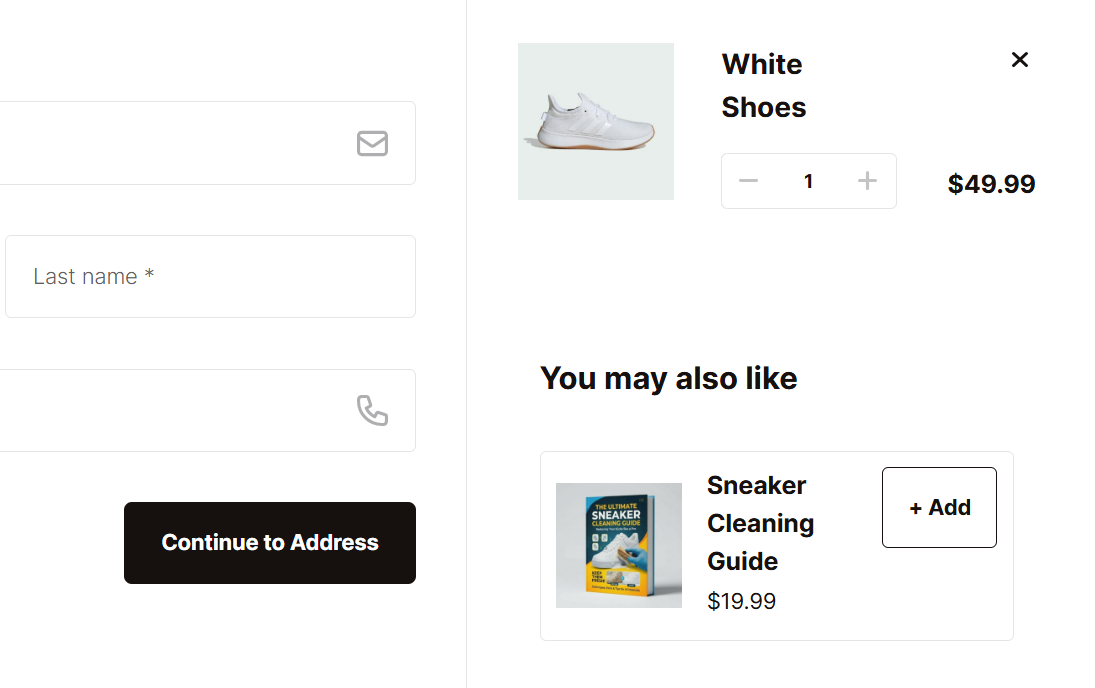Click the Last name required asterisk
Viewport: 1095px width, 688px height.
[149, 276]
